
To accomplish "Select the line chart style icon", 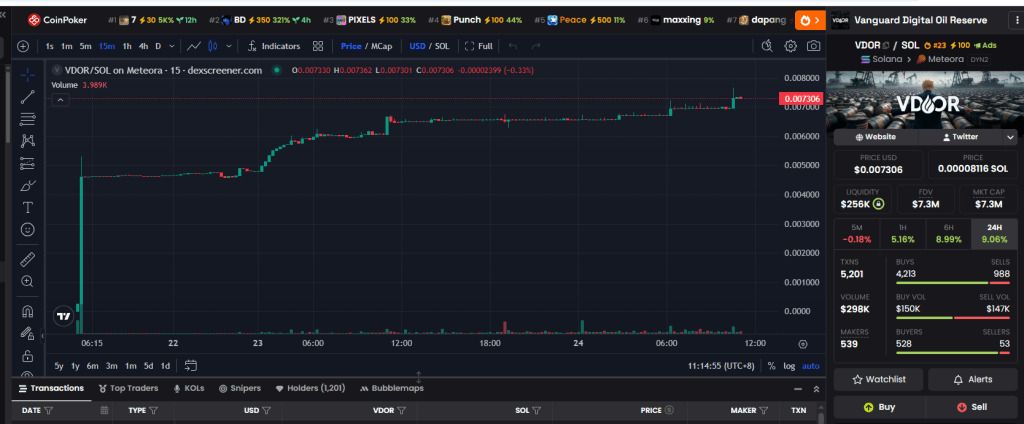I will click(x=193, y=46).
